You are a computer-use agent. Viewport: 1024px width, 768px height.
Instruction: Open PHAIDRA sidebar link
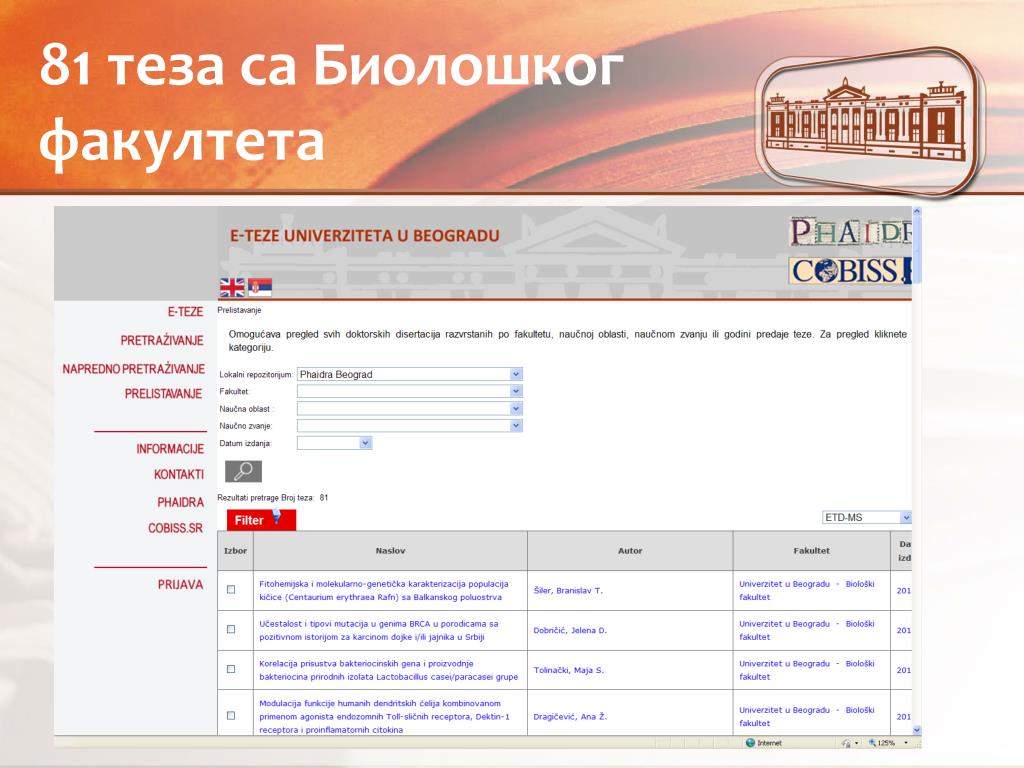point(181,502)
